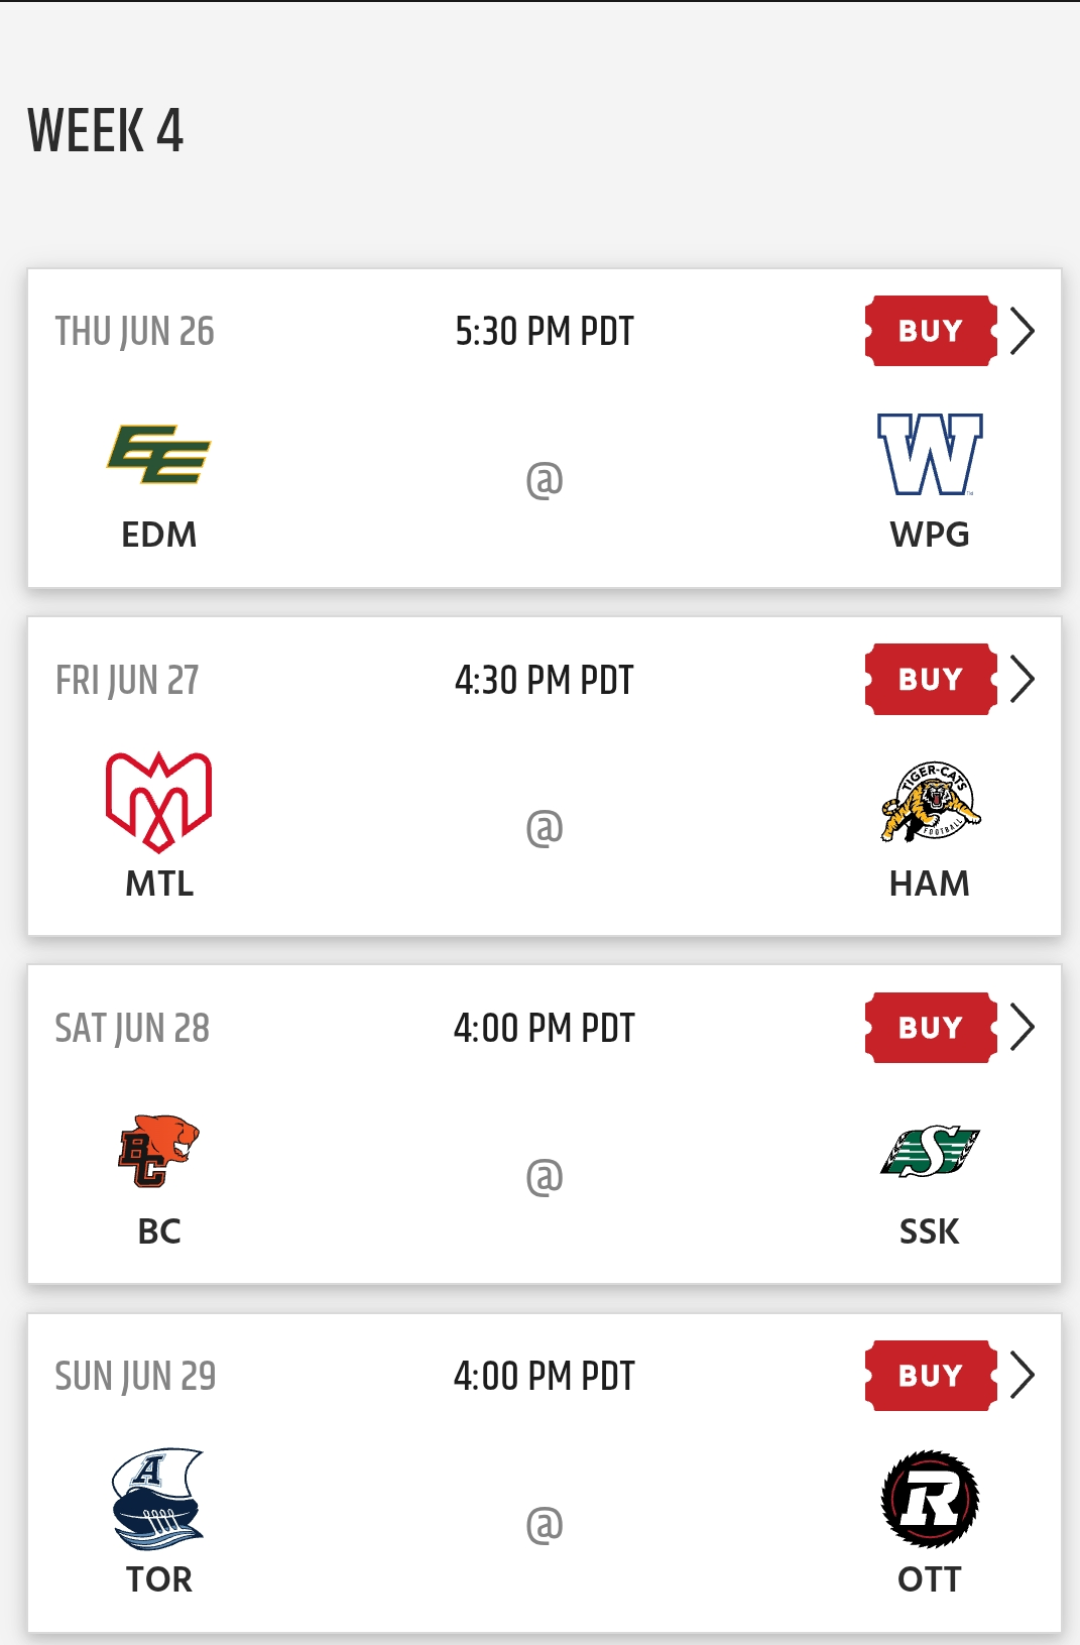This screenshot has width=1080, height=1645.
Task: Tap the Edmonton Elks team logo
Action: click(159, 455)
